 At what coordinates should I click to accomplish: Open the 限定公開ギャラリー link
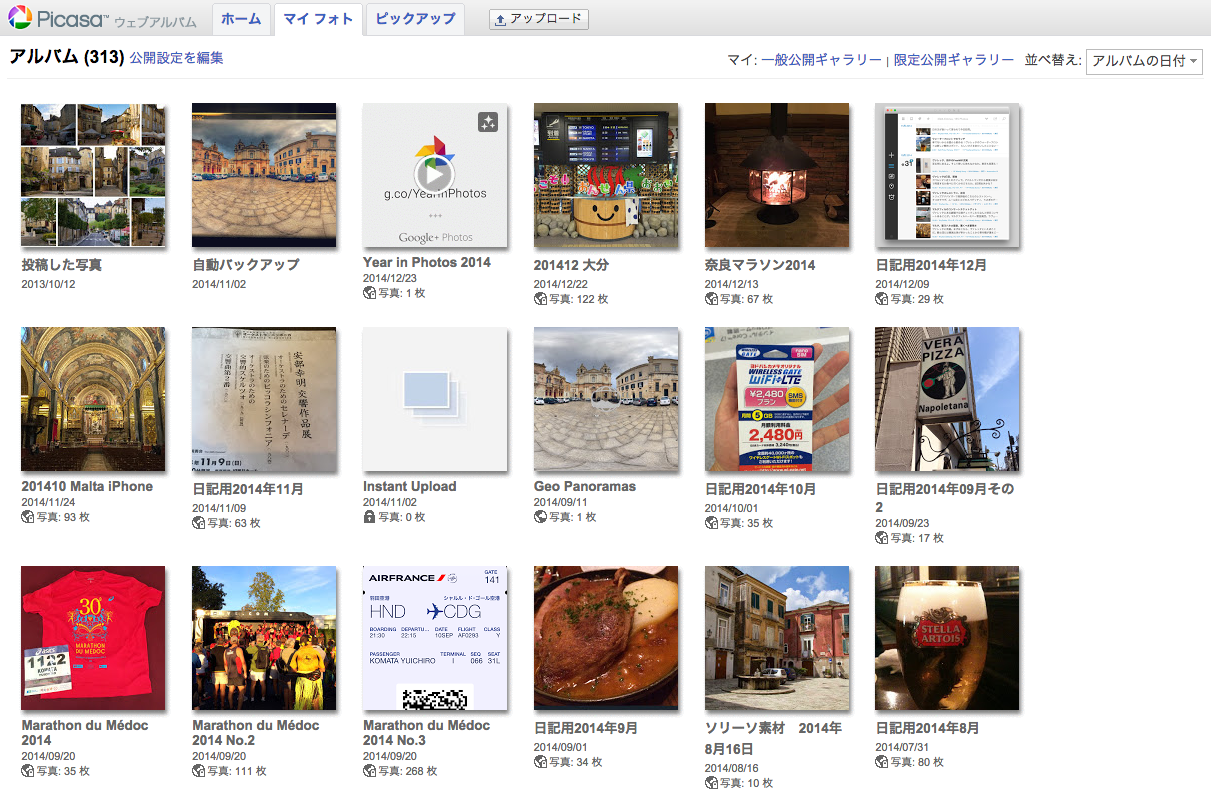(x=954, y=61)
